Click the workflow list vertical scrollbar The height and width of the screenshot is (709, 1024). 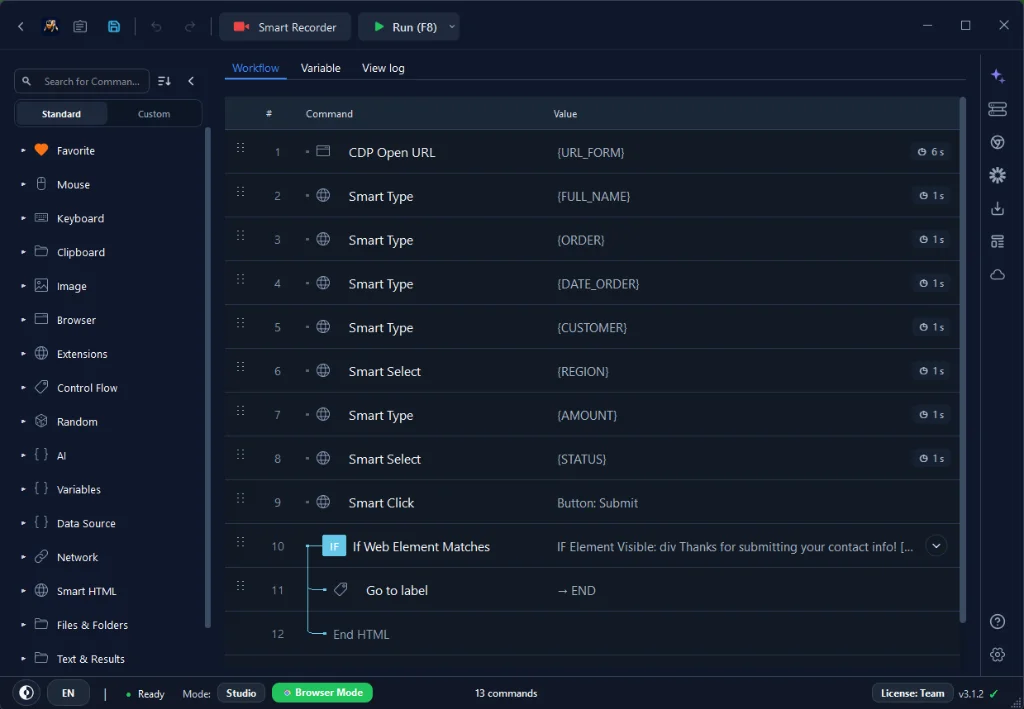pyautogui.click(x=962, y=359)
